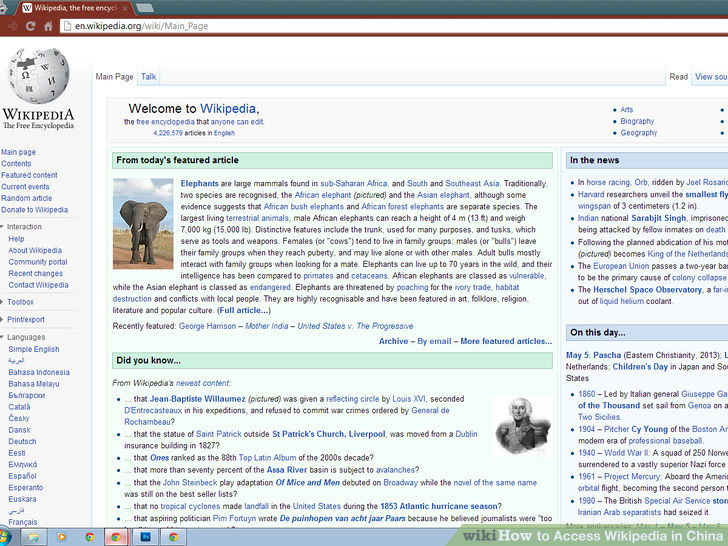This screenshot has width=728, height=546.
Task: Open the View source tab
Action: [x=711, y=77]
